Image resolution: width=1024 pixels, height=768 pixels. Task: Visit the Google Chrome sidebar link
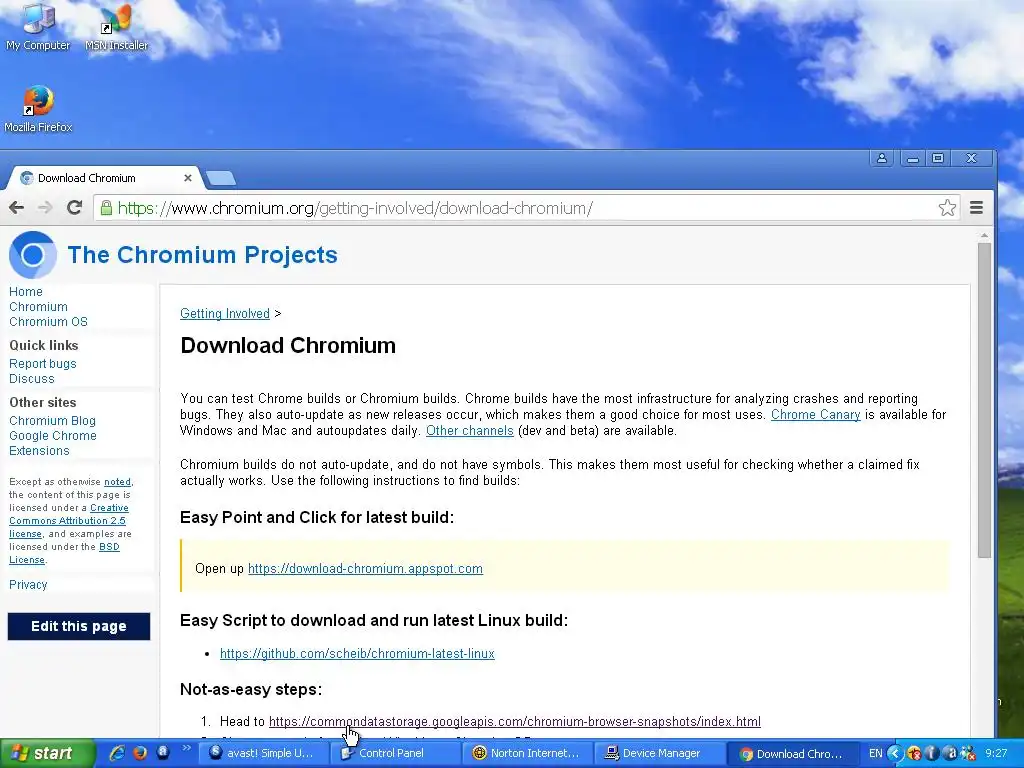click(x=53, y=436)
